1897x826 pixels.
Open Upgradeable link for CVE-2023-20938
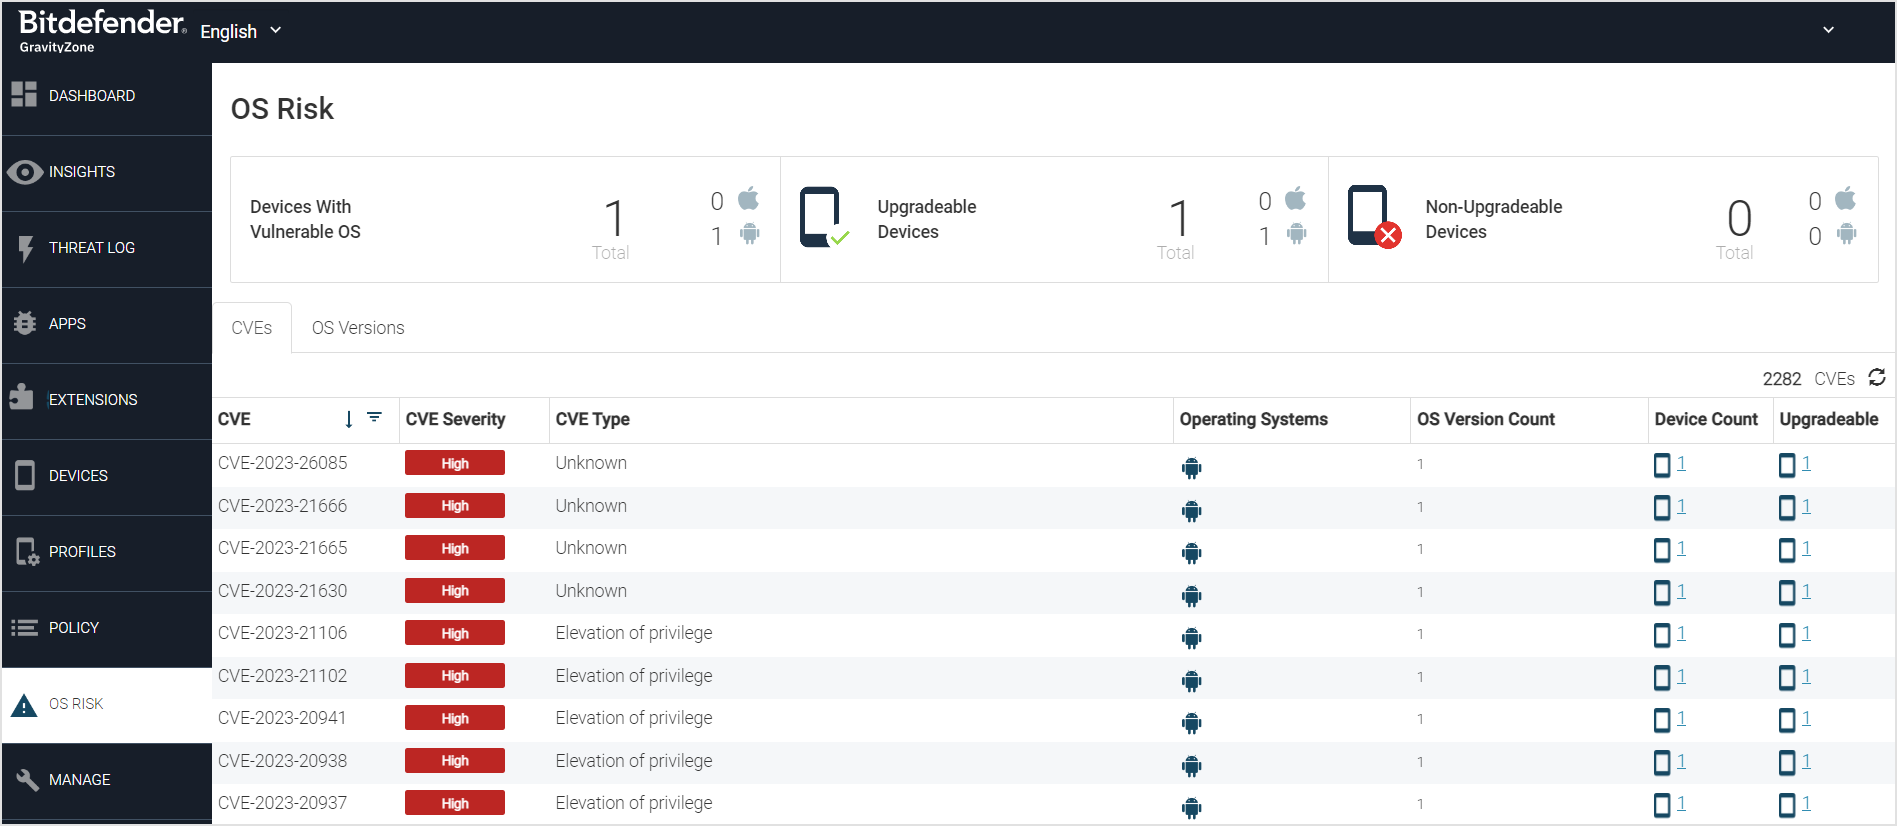point(1807,761)
